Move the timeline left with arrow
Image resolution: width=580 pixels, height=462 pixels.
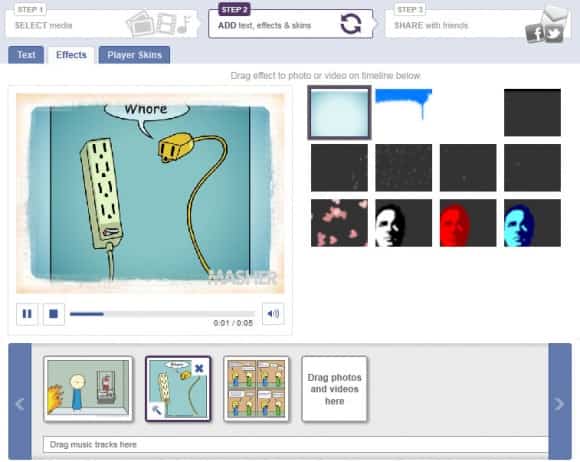[20, 402]
